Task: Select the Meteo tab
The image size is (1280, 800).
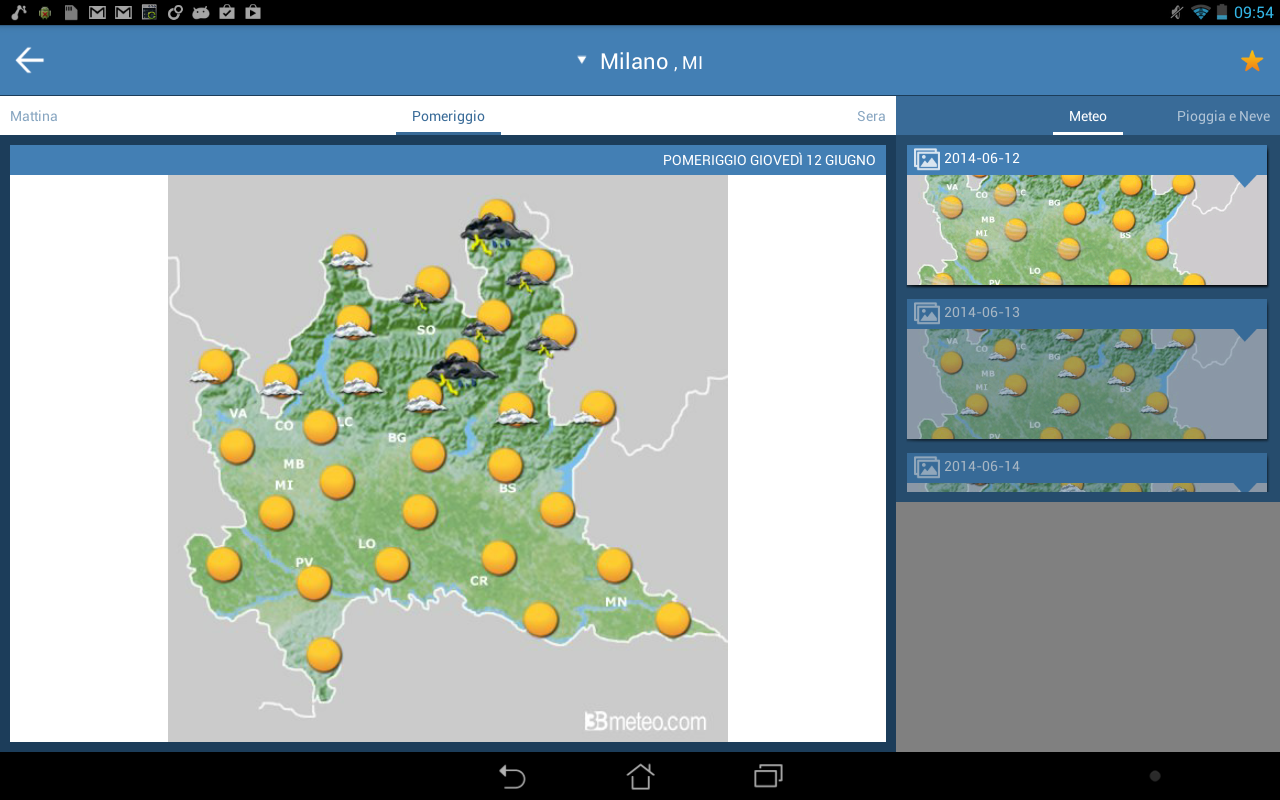Action: pos(1087,116)
